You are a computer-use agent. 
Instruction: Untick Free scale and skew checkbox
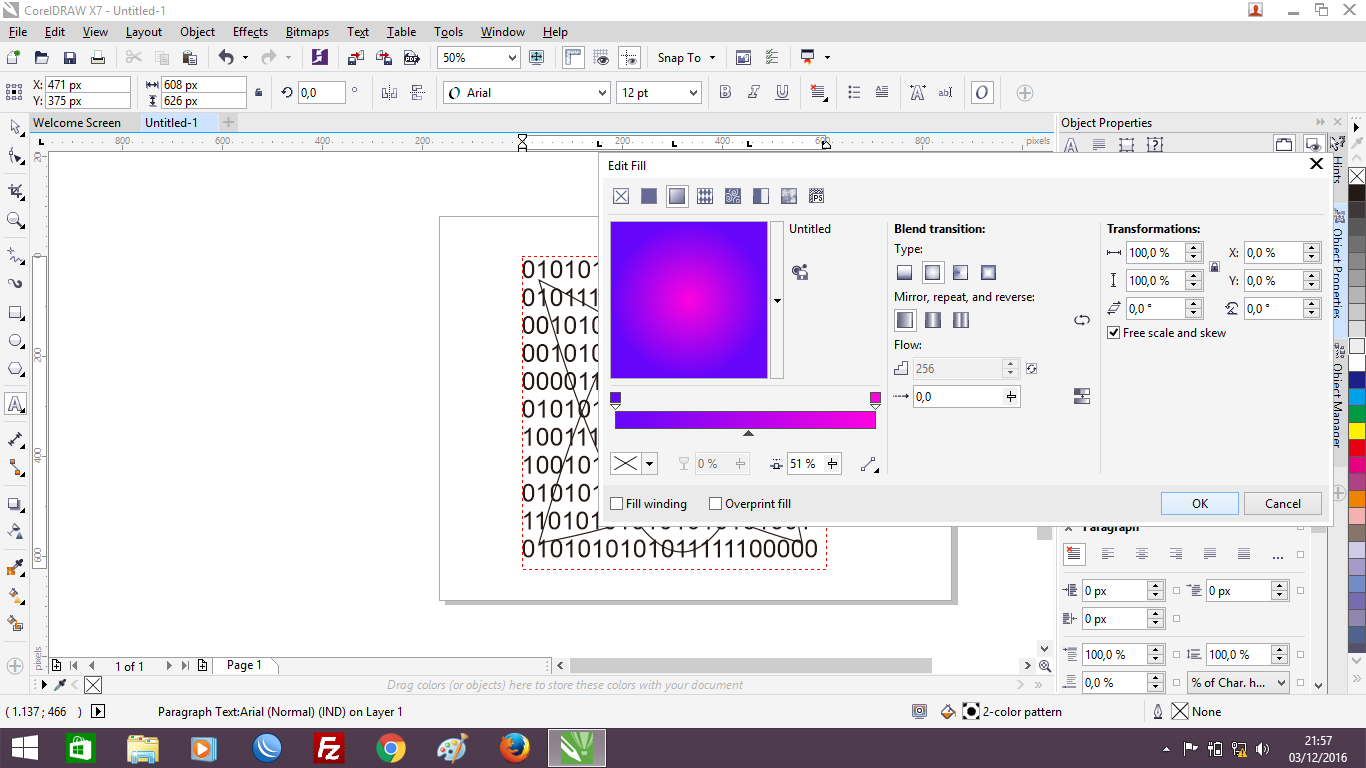1114,333
